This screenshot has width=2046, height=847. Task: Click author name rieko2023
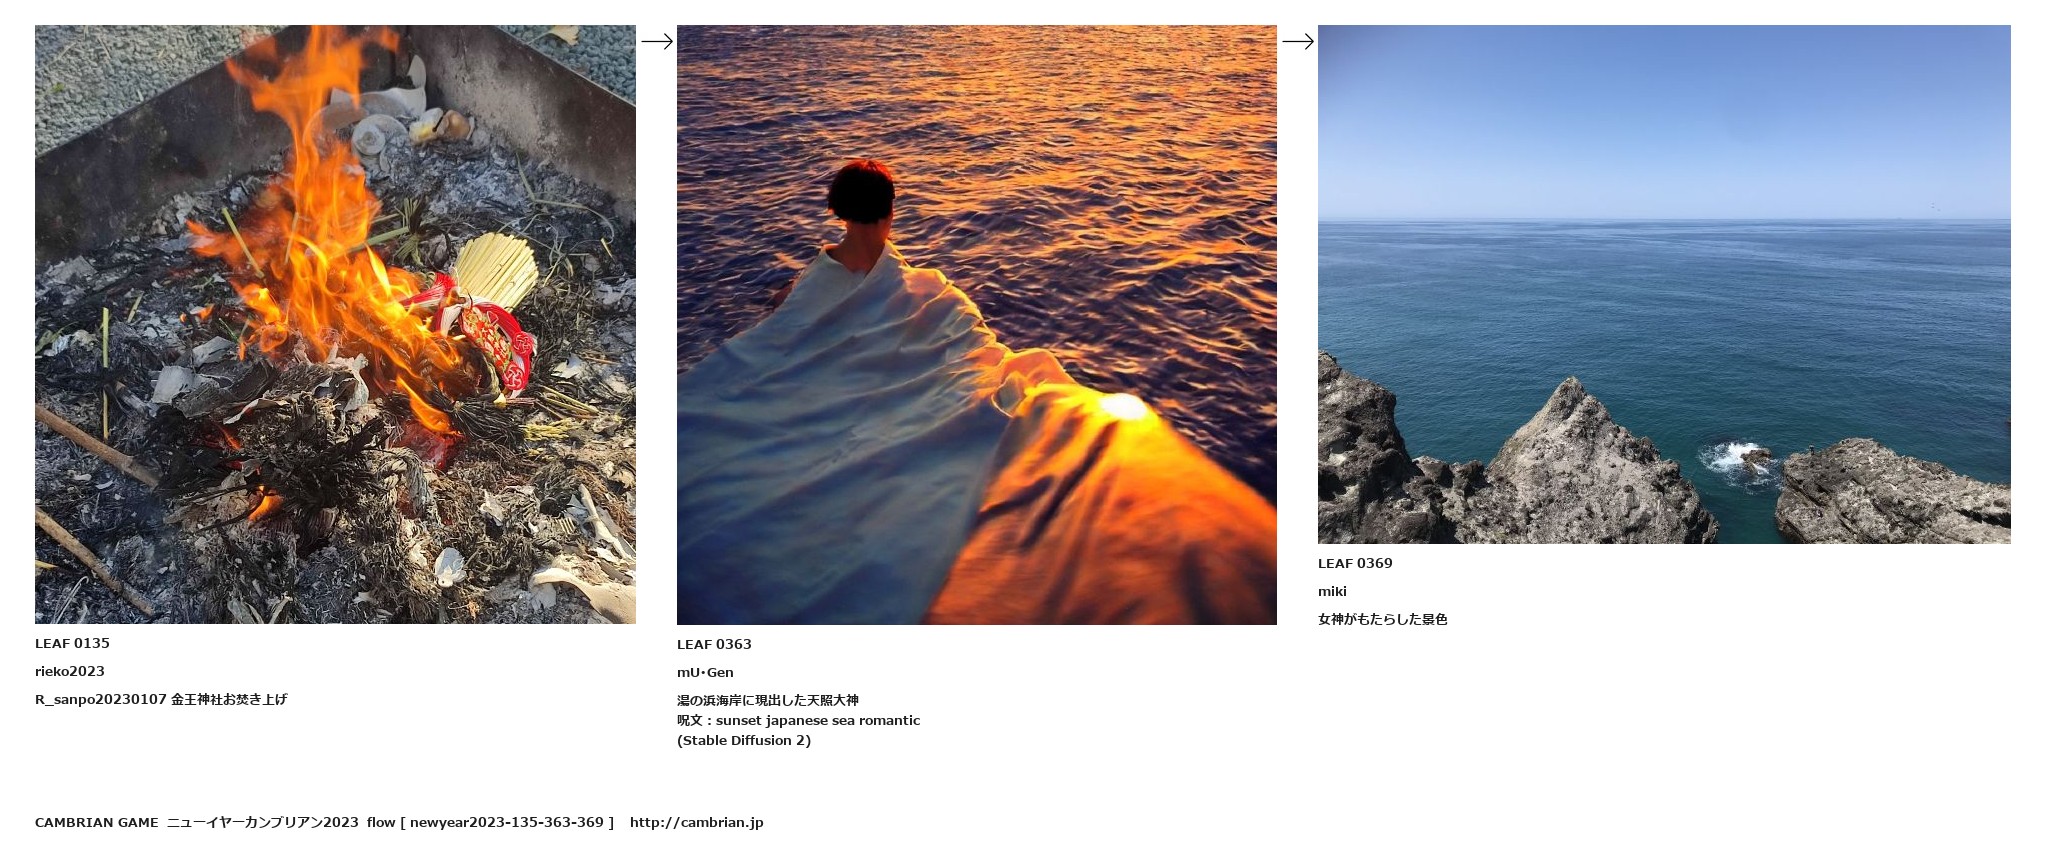[70, 671]
